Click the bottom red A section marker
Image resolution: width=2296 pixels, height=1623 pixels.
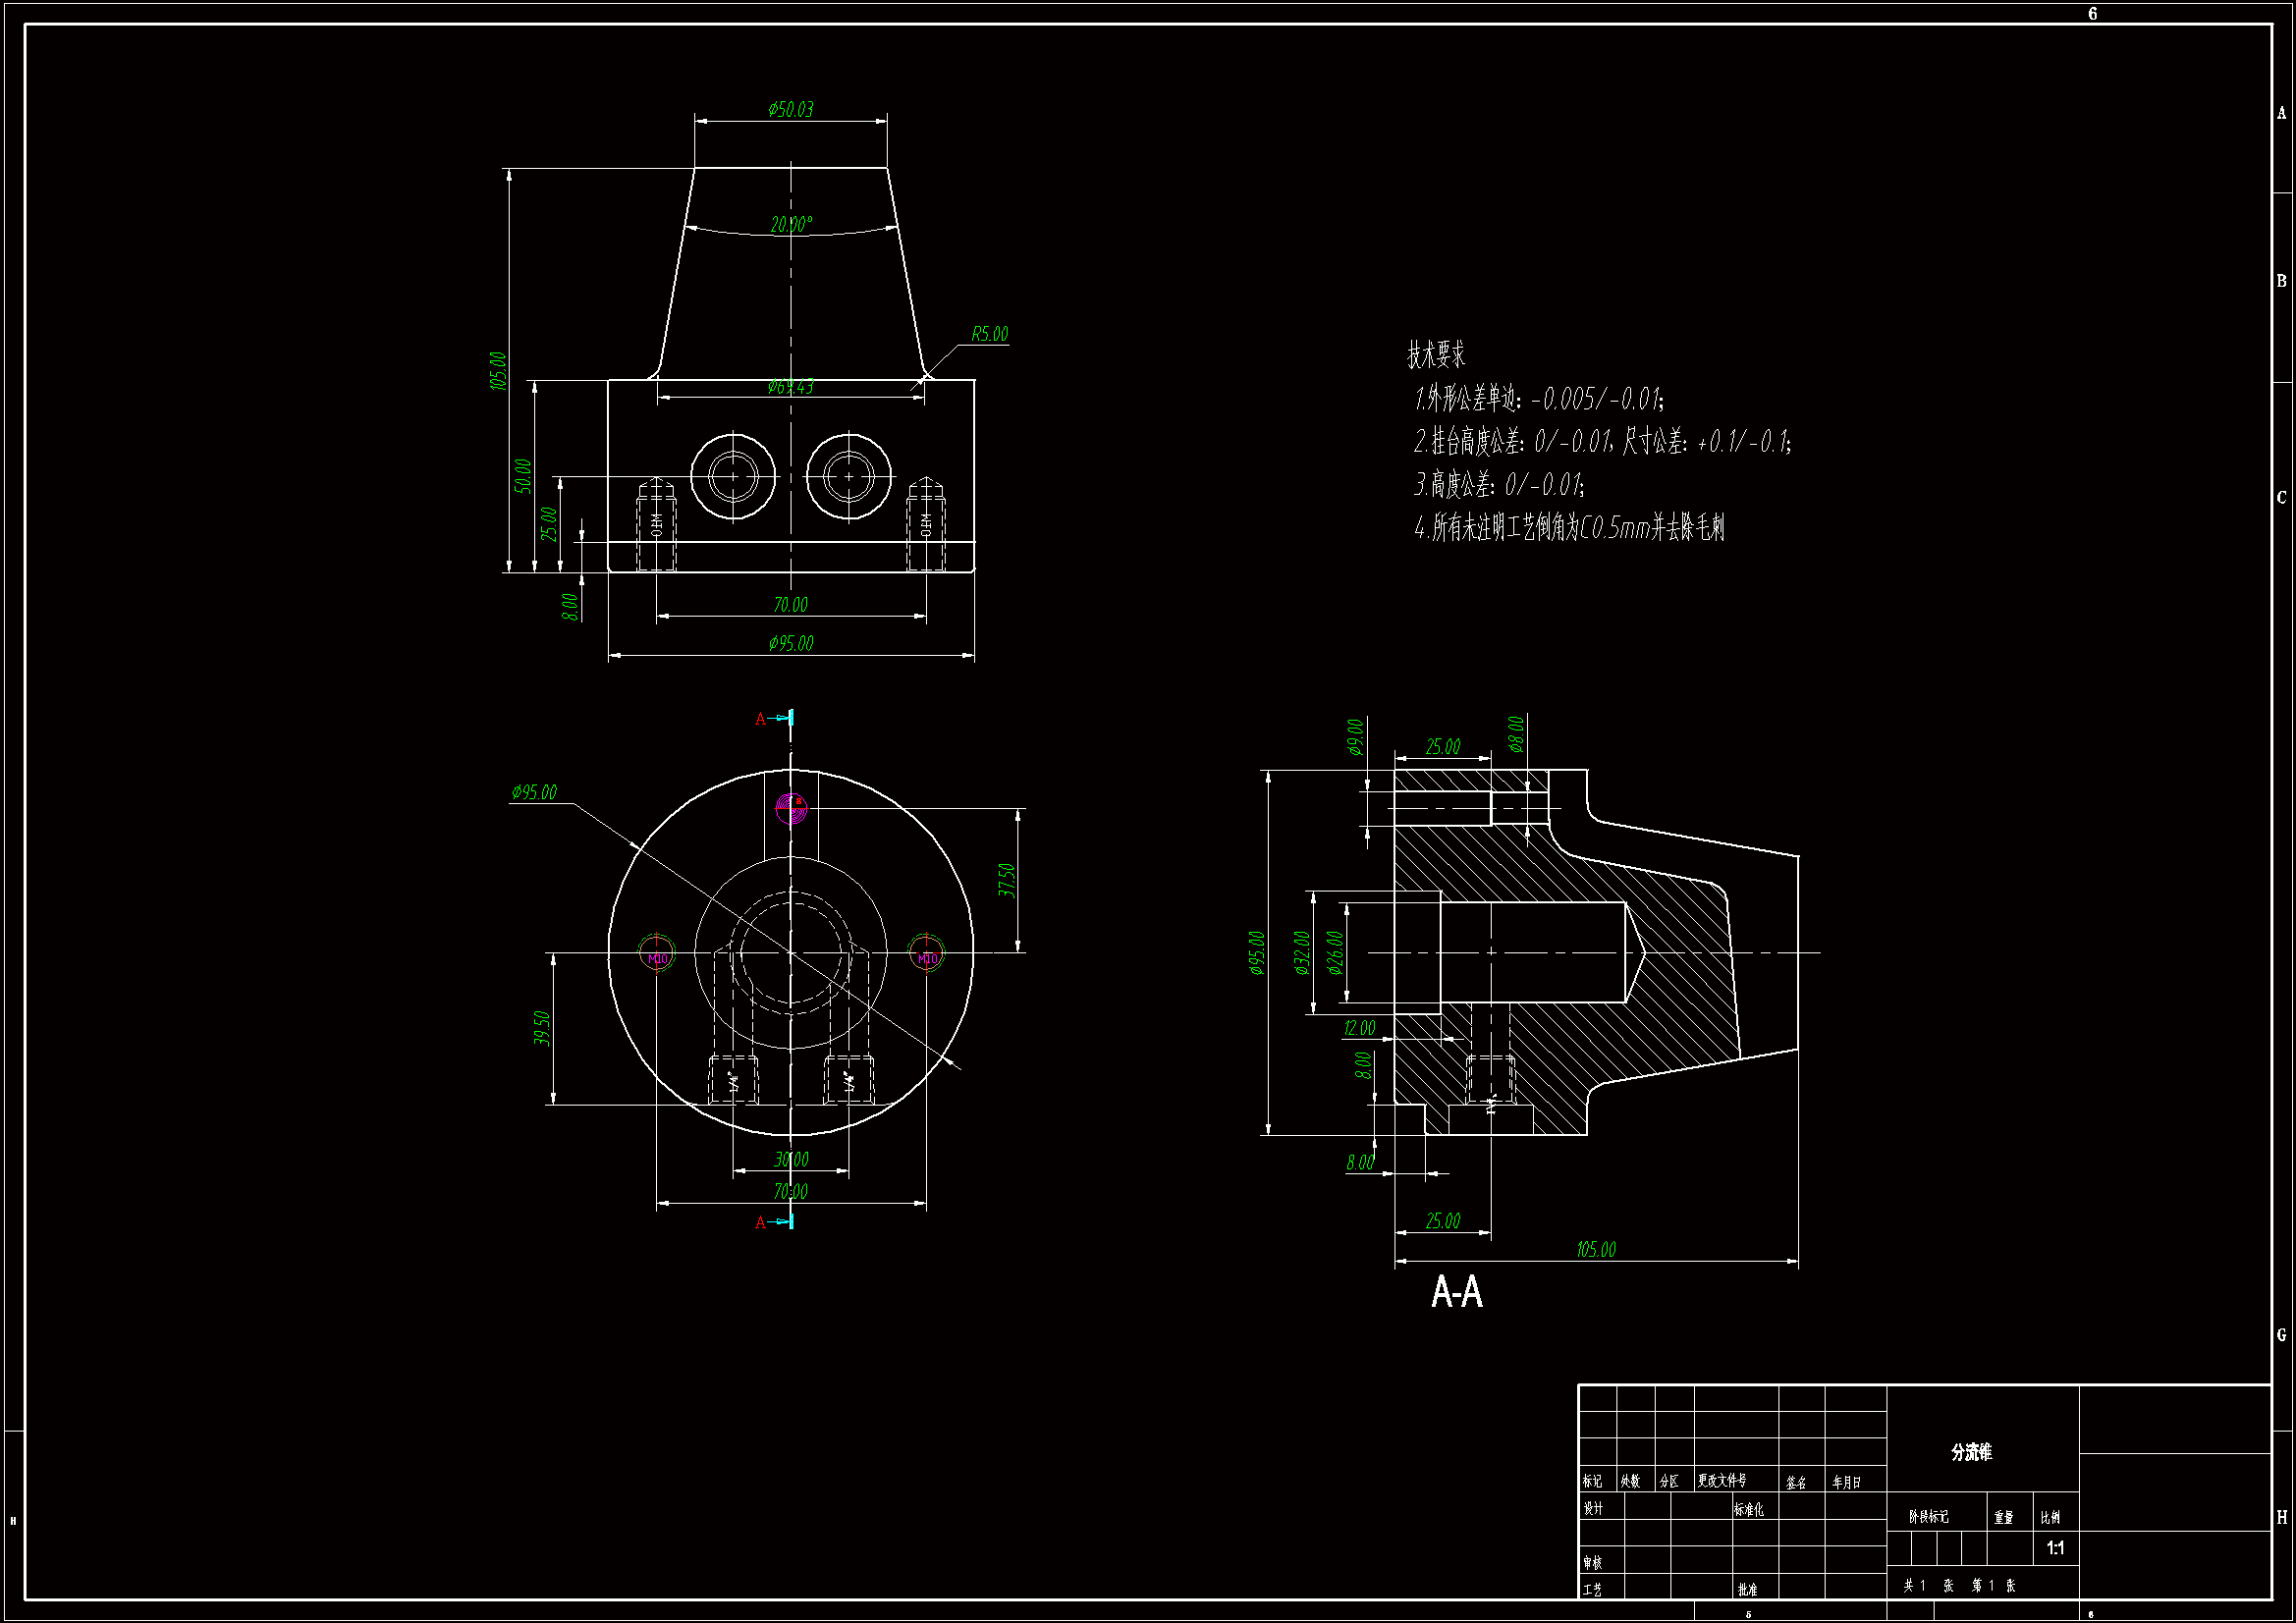760,1222
